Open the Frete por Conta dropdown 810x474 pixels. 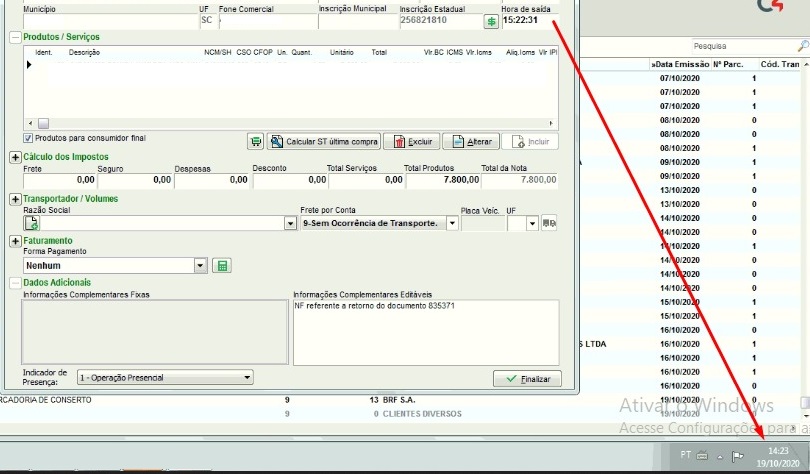click(452, 223)
